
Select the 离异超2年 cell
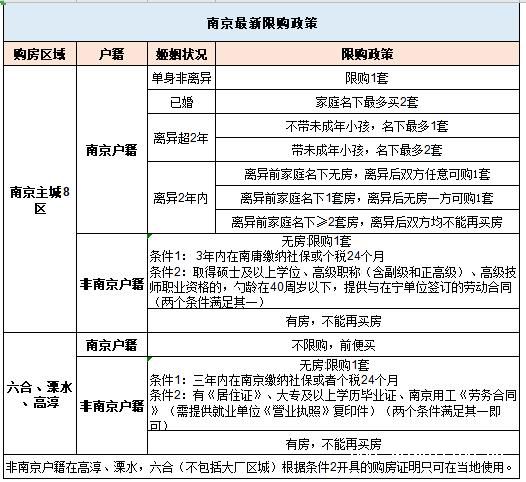point(181,138)
